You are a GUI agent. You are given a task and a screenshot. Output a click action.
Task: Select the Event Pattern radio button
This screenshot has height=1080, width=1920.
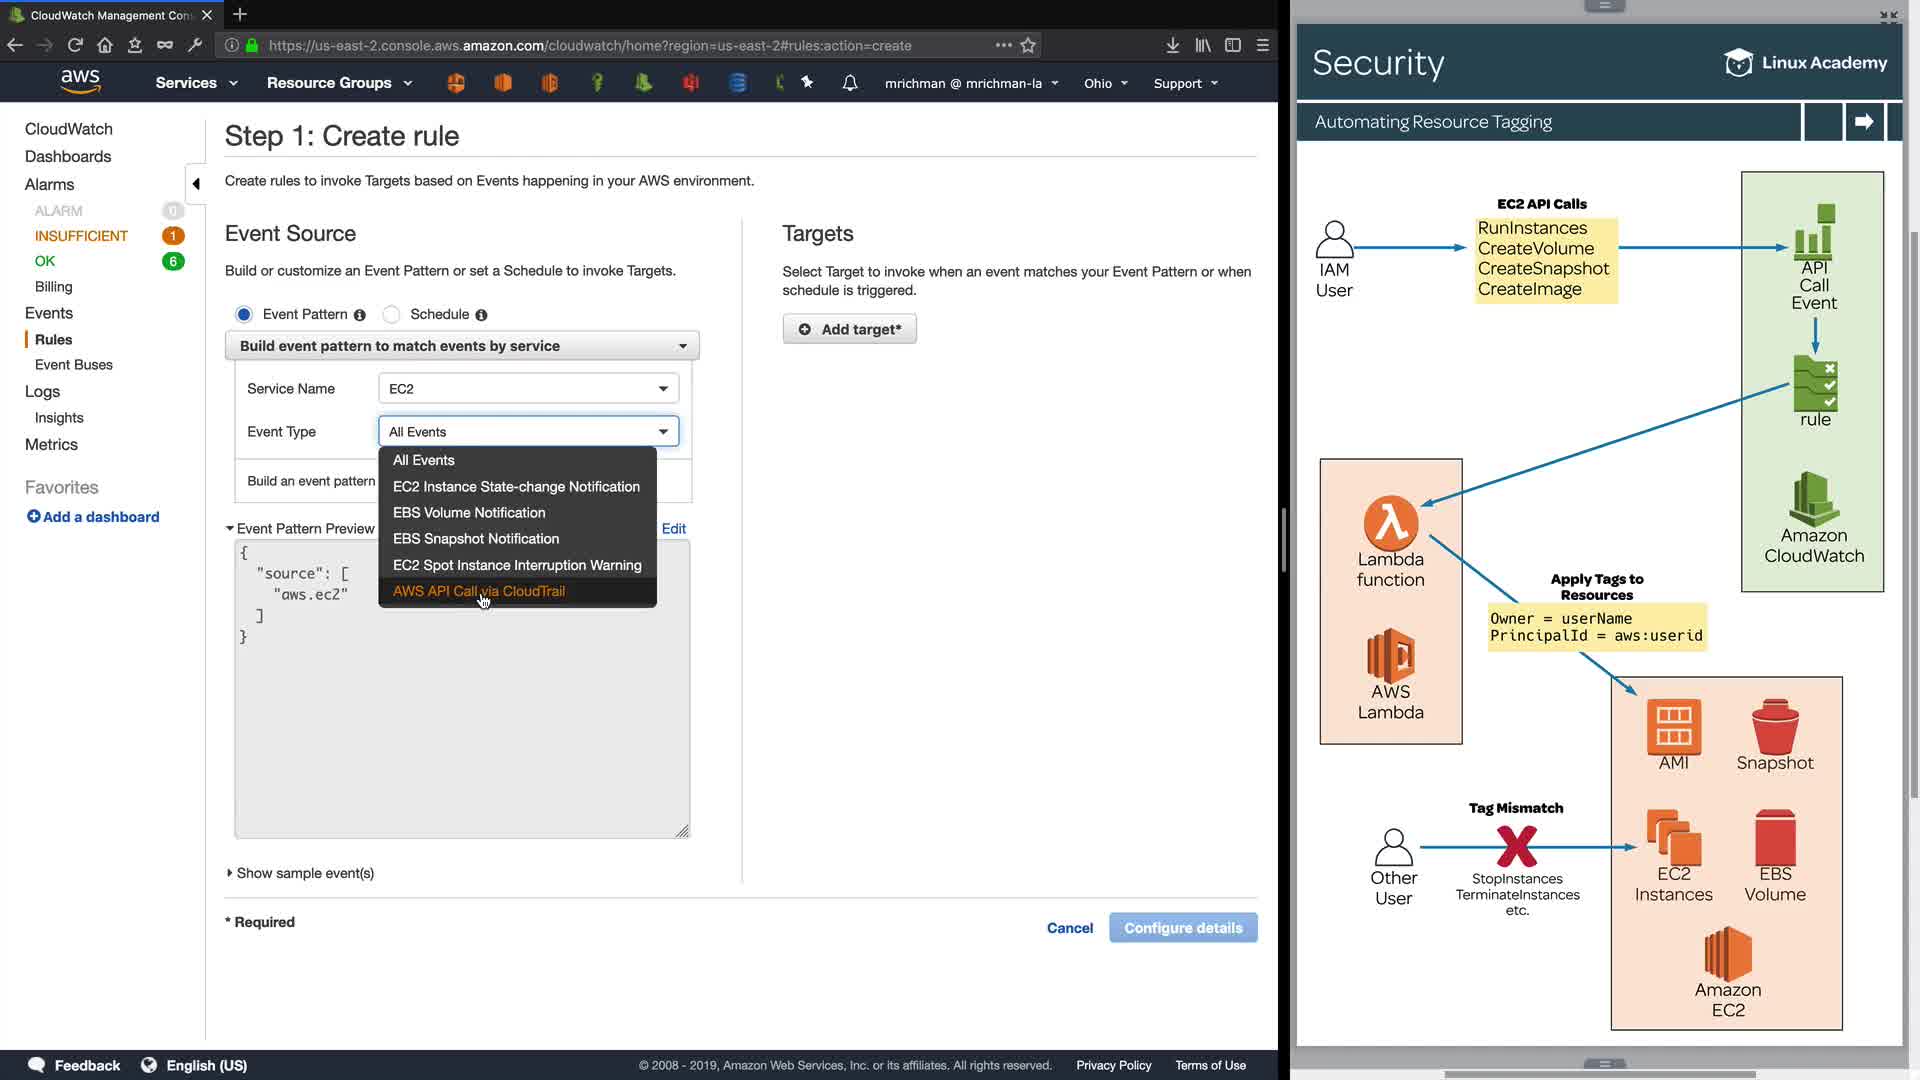[x=244, y=314]
